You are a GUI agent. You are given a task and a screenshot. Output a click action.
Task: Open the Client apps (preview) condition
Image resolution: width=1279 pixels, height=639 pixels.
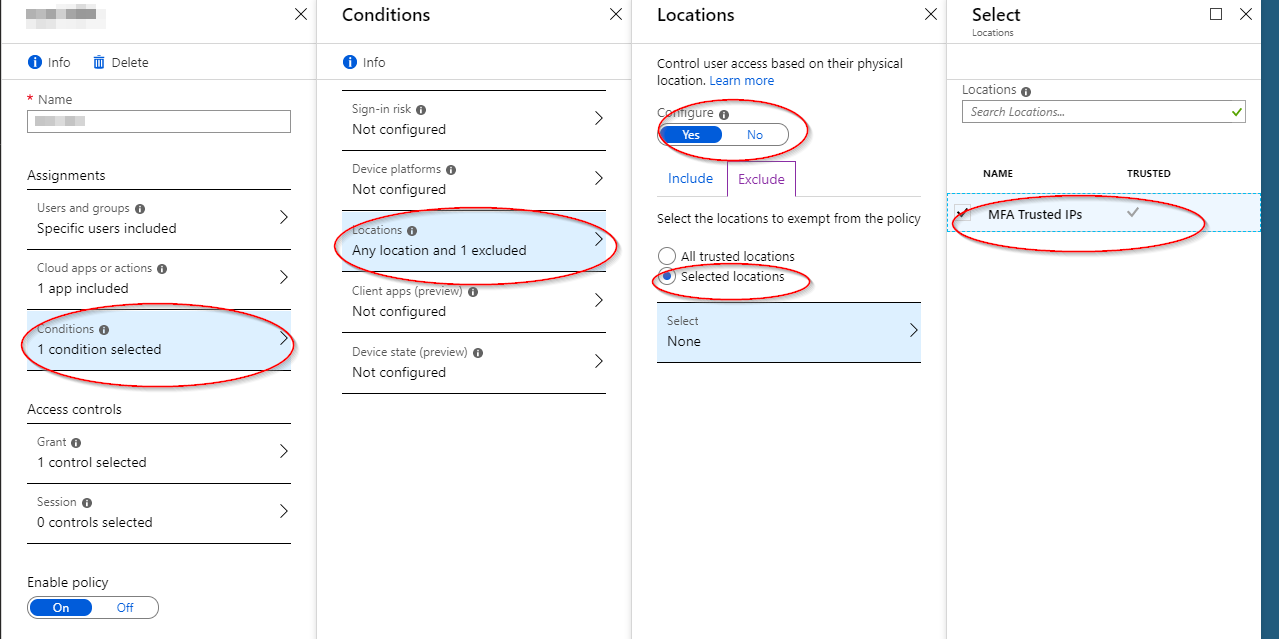474,302
